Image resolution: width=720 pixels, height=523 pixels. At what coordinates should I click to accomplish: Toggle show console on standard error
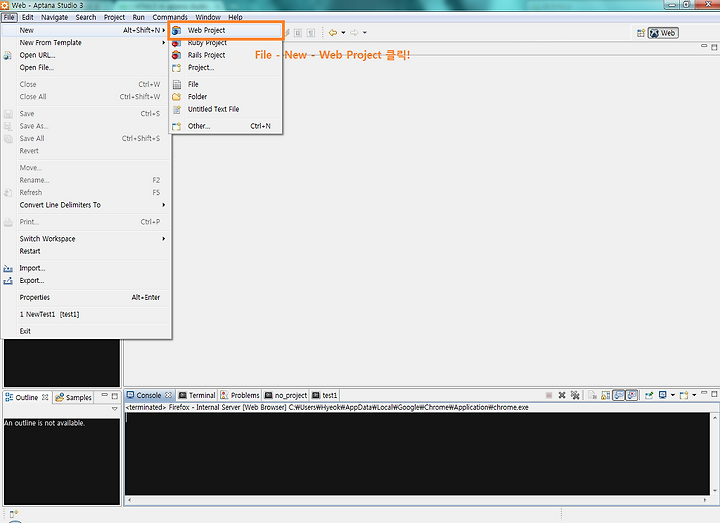pyautogui.click(x=632, y=395)
